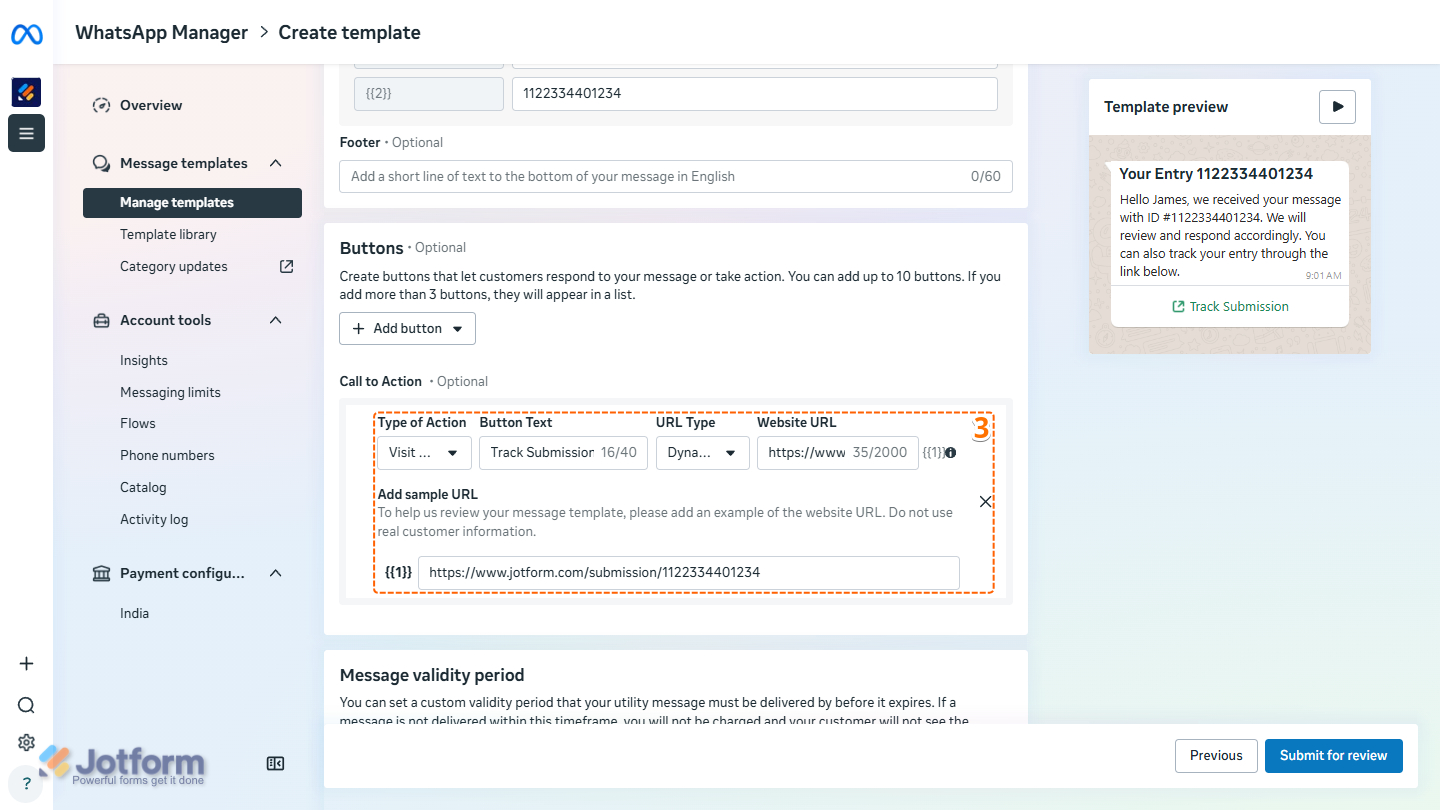Collapse sidebar with panel icon

tap(276, 764)
